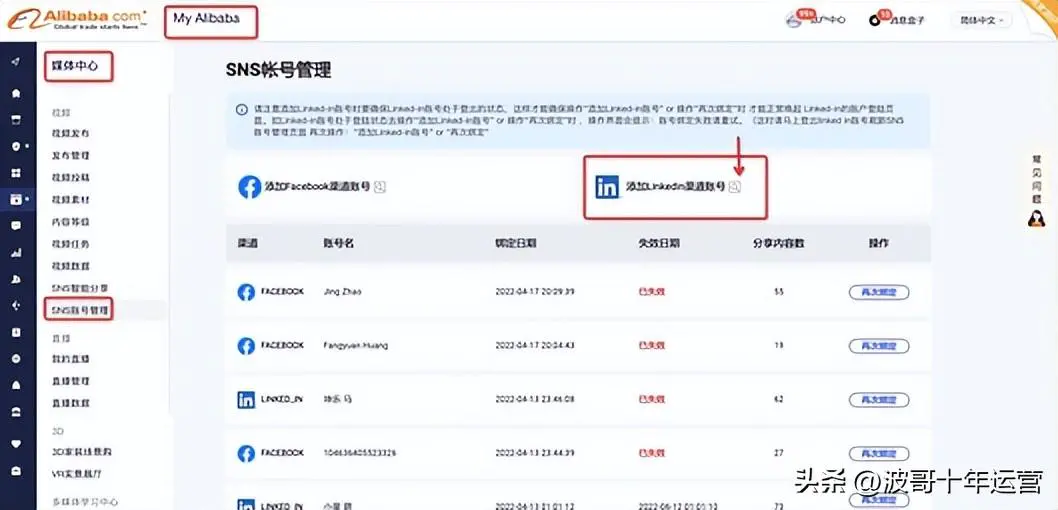
Task: Open 视频发布 in the side menu
Action: click(70, 133)
